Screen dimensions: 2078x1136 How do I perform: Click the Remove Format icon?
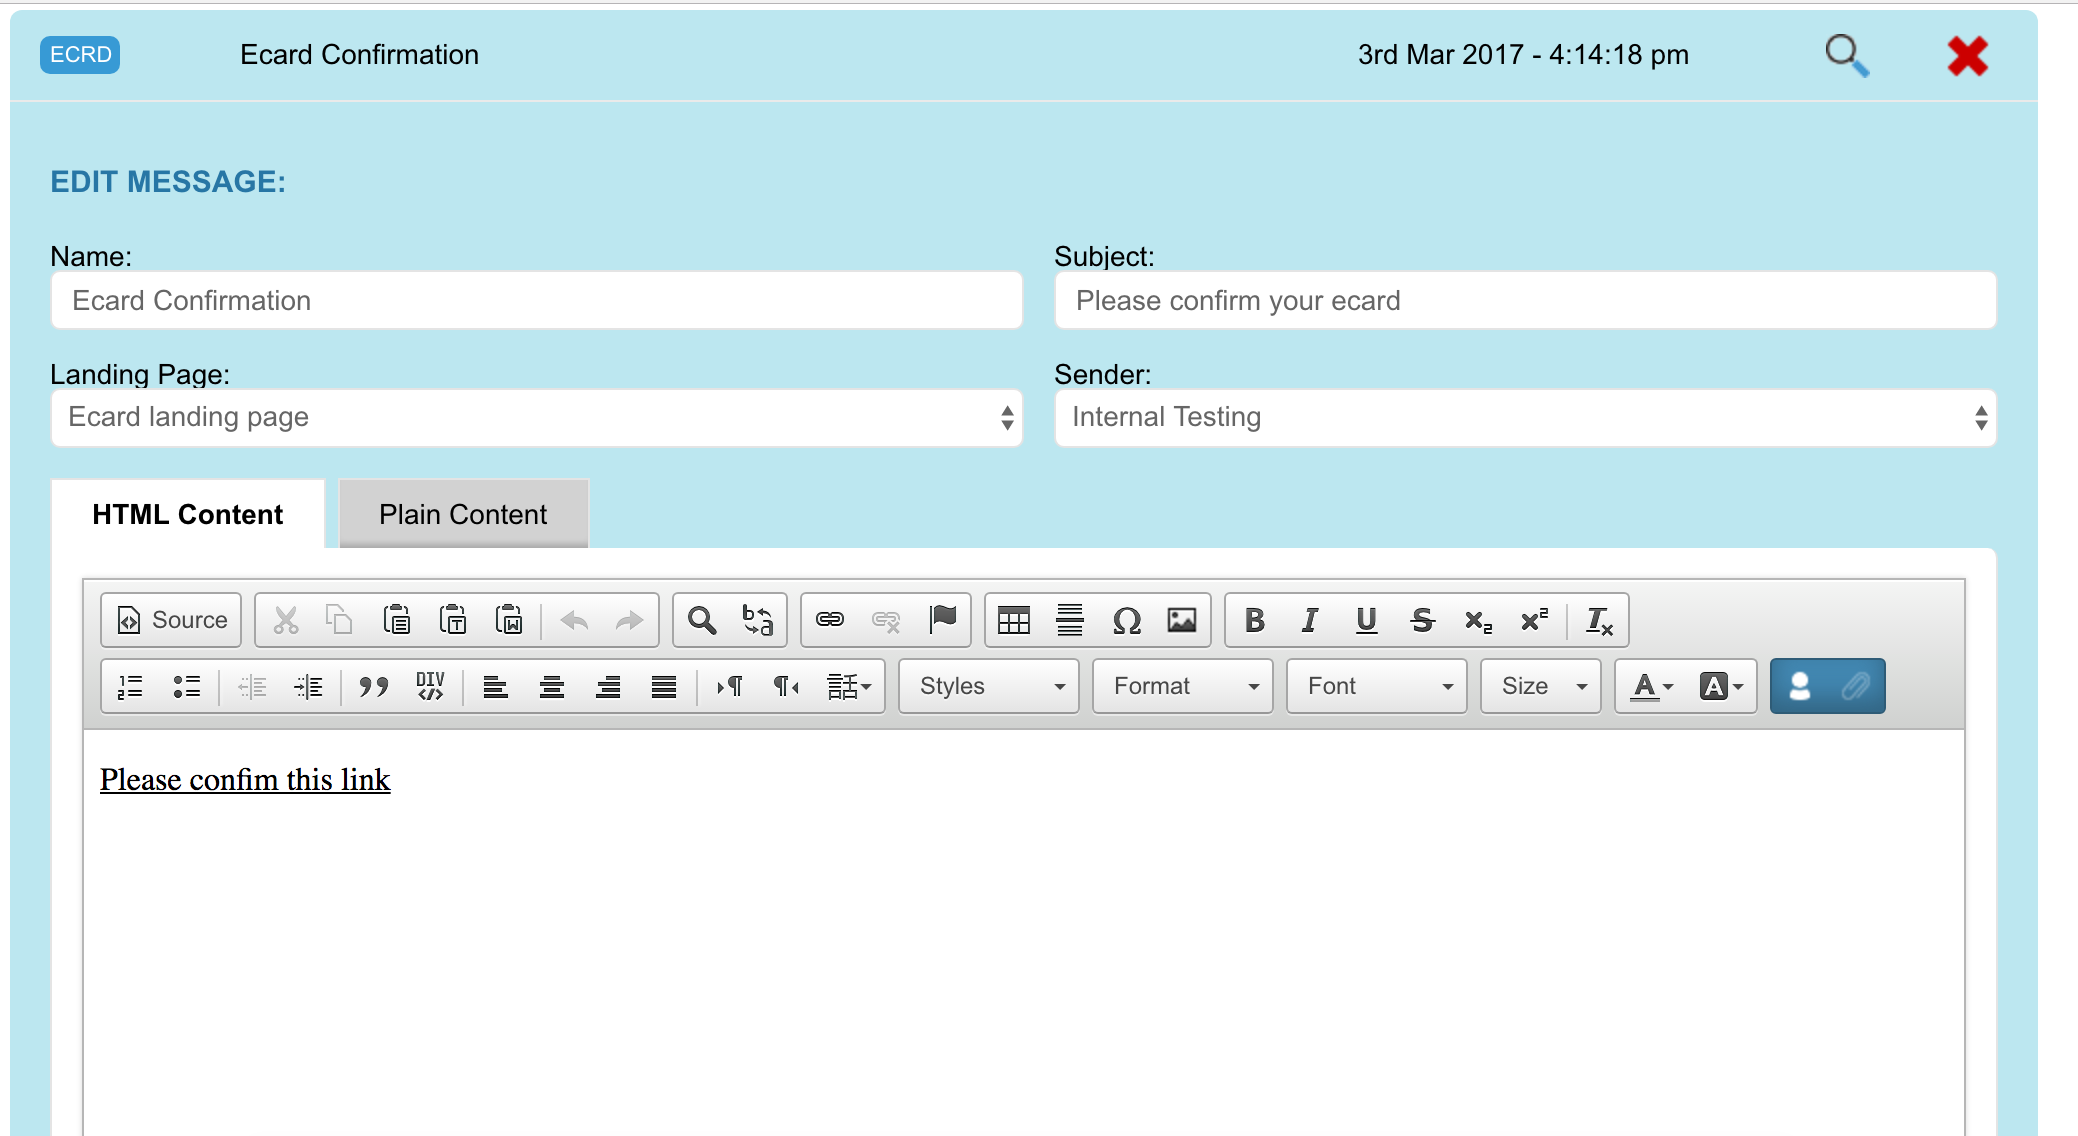(x=1599, y=621)
